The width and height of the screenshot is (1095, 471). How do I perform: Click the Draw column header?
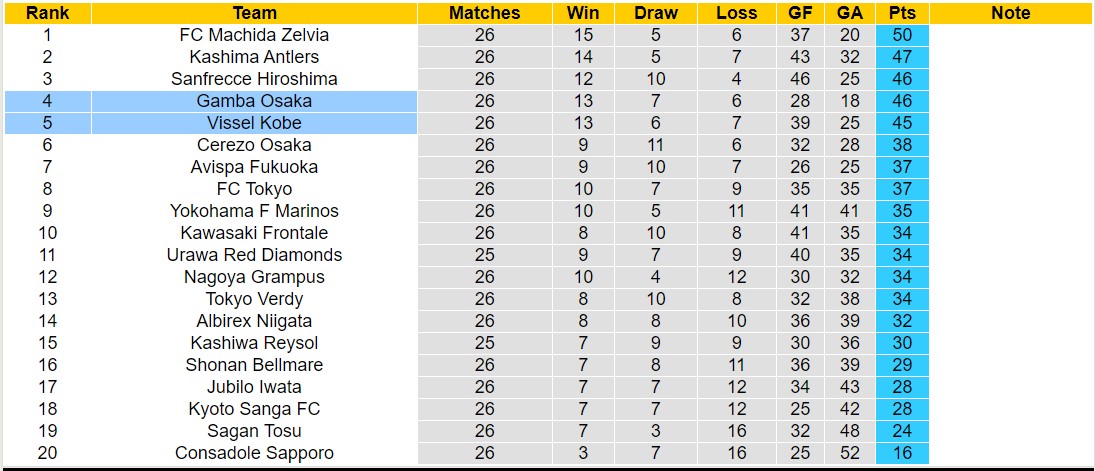pyautogui.click(x=656, y=13)
